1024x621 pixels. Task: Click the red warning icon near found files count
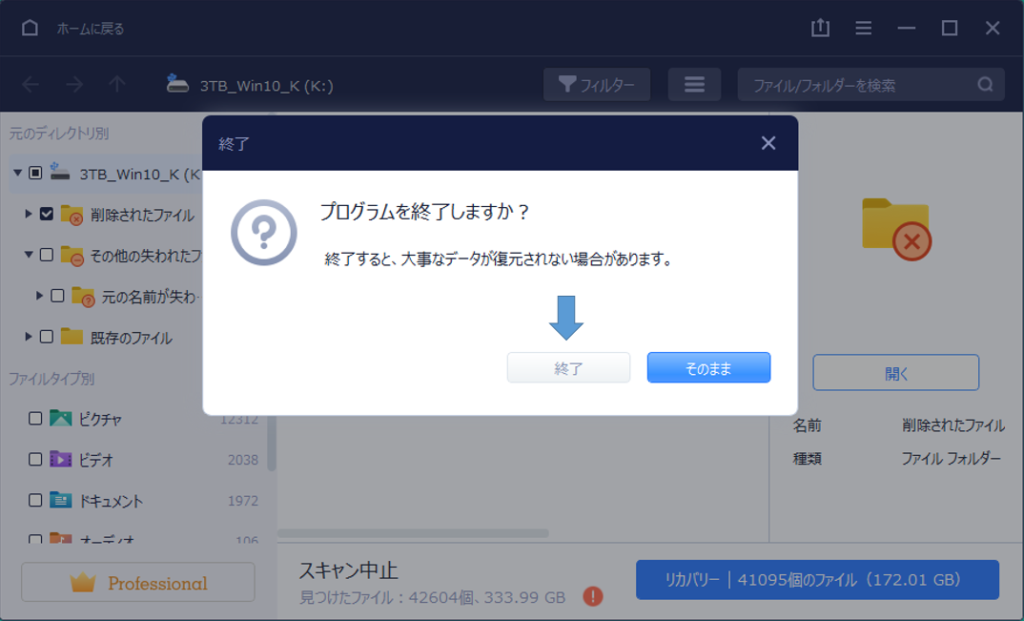pos(590,594)
